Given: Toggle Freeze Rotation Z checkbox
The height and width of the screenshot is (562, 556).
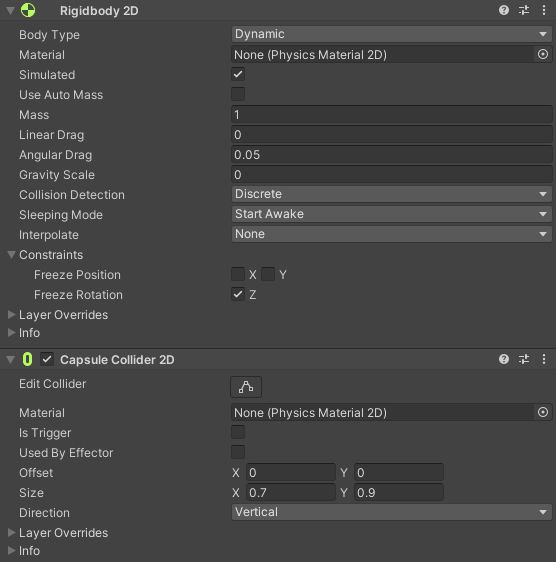Looking at the screenshot, I should (x=238, y=294).
